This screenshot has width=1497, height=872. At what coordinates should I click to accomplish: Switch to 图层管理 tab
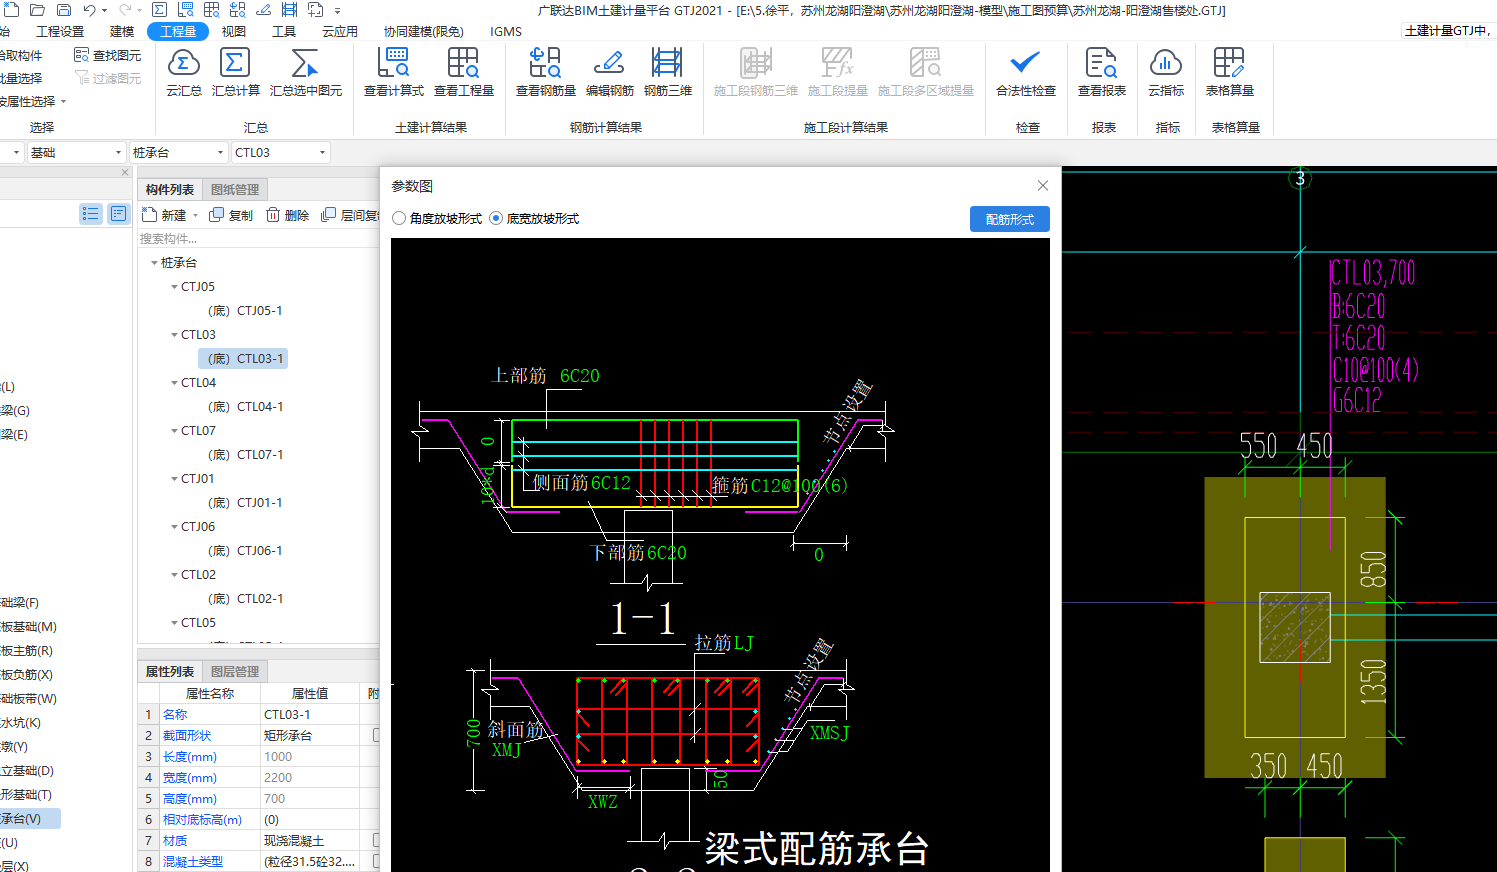point(235,671)
